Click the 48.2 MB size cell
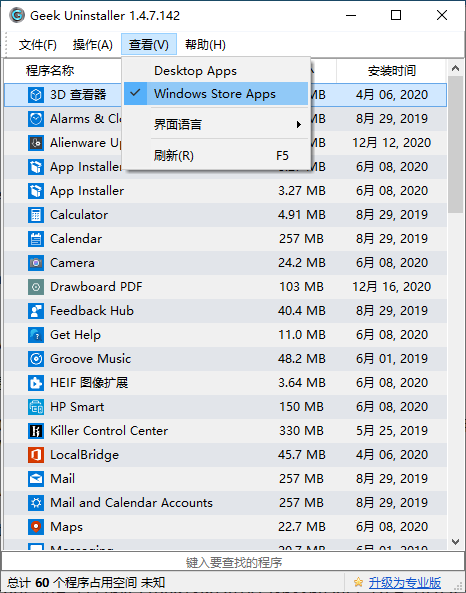The height and width of the screenshot is (593, 466). coord(301,359)
